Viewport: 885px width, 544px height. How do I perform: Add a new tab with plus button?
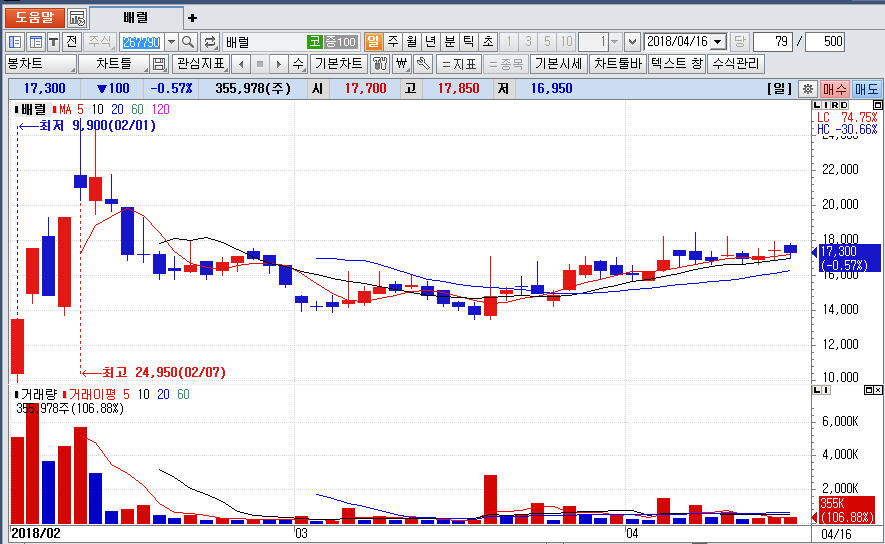[x=193, y=18]
